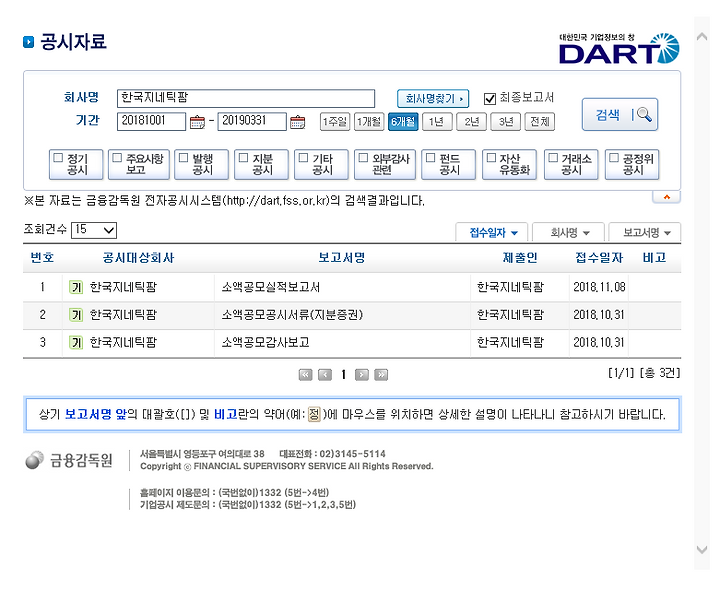
Task: Go to the previous results page
Action: pyautogui.click(x=325, y=375)
